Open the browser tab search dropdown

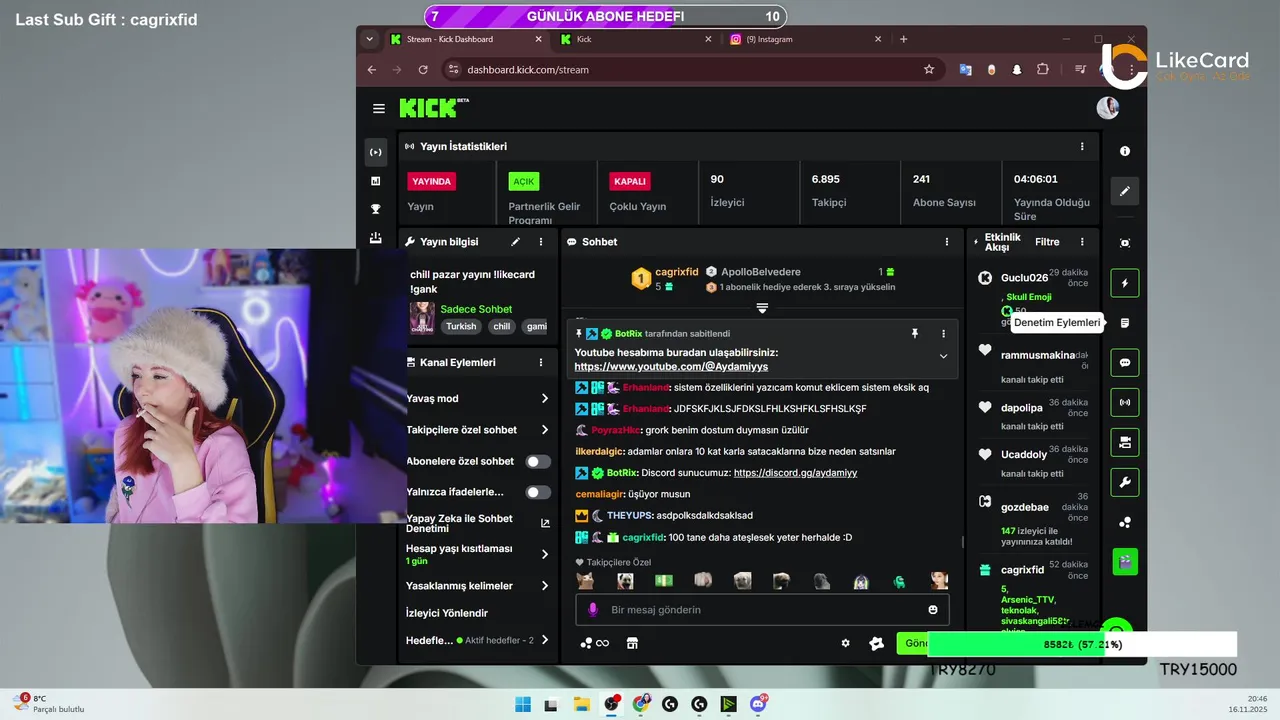pyautogui.click(x=369, y=39)
